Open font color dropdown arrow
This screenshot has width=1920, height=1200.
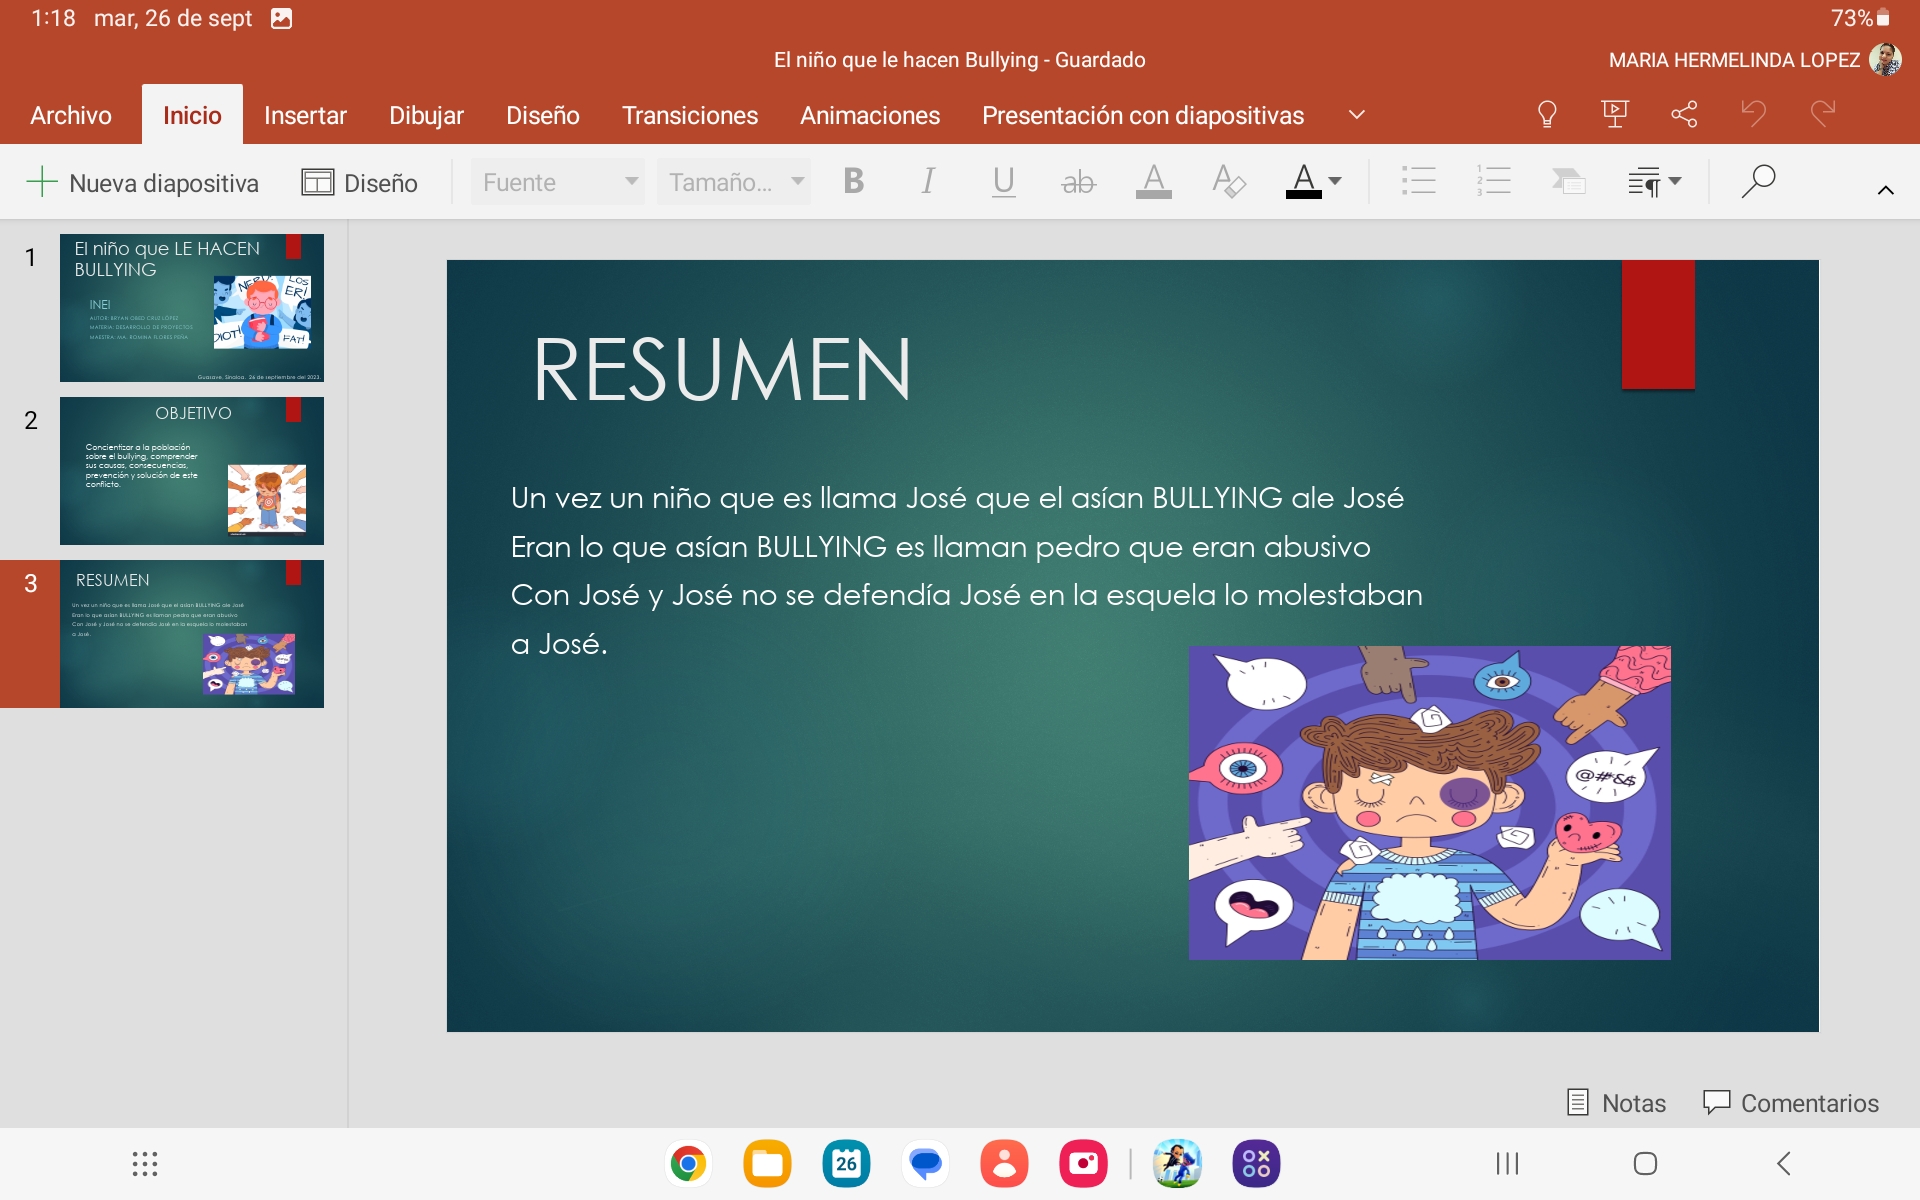(1335, 182)
